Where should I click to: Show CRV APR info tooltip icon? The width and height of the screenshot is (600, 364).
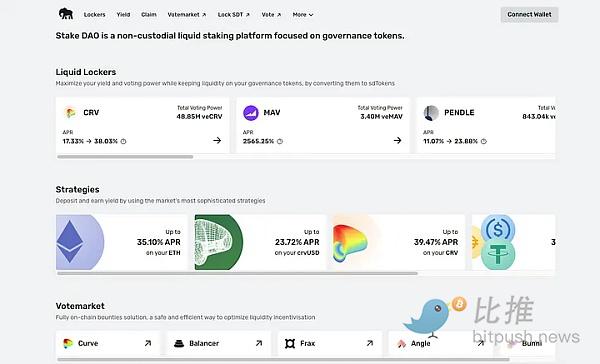(x=123, y=141)
